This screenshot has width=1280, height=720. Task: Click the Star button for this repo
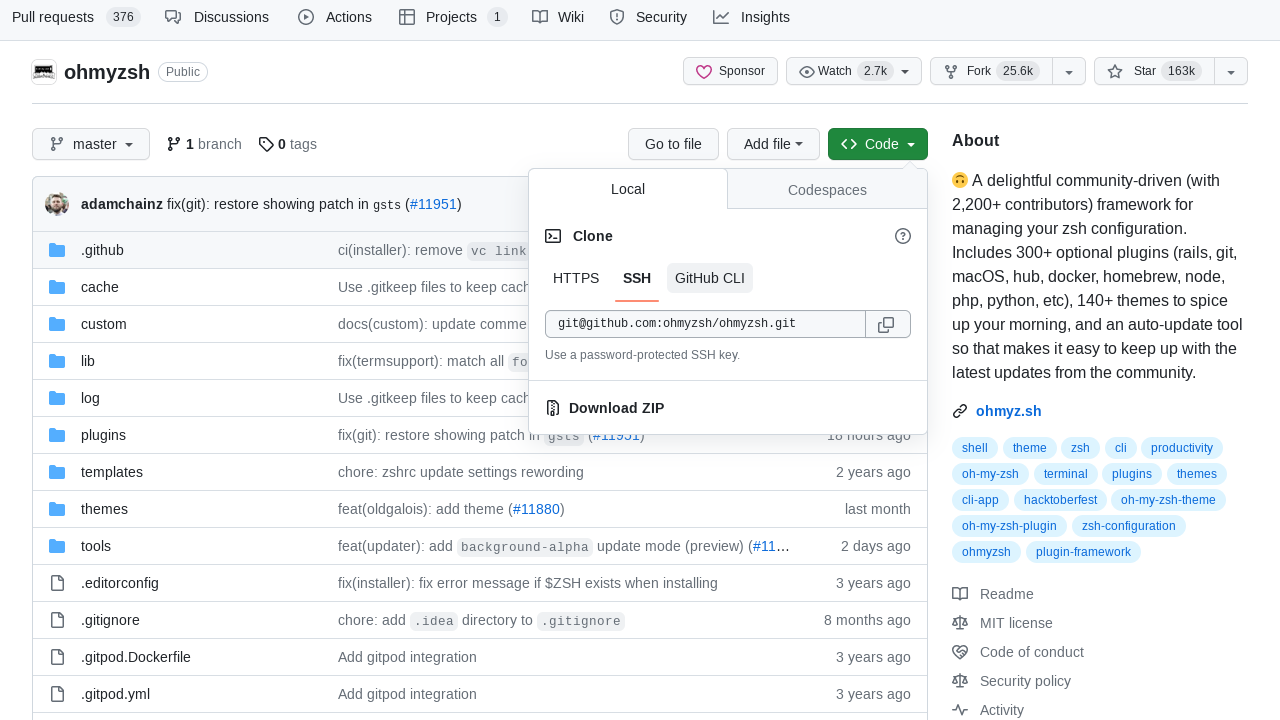[x=1153, y=71]
